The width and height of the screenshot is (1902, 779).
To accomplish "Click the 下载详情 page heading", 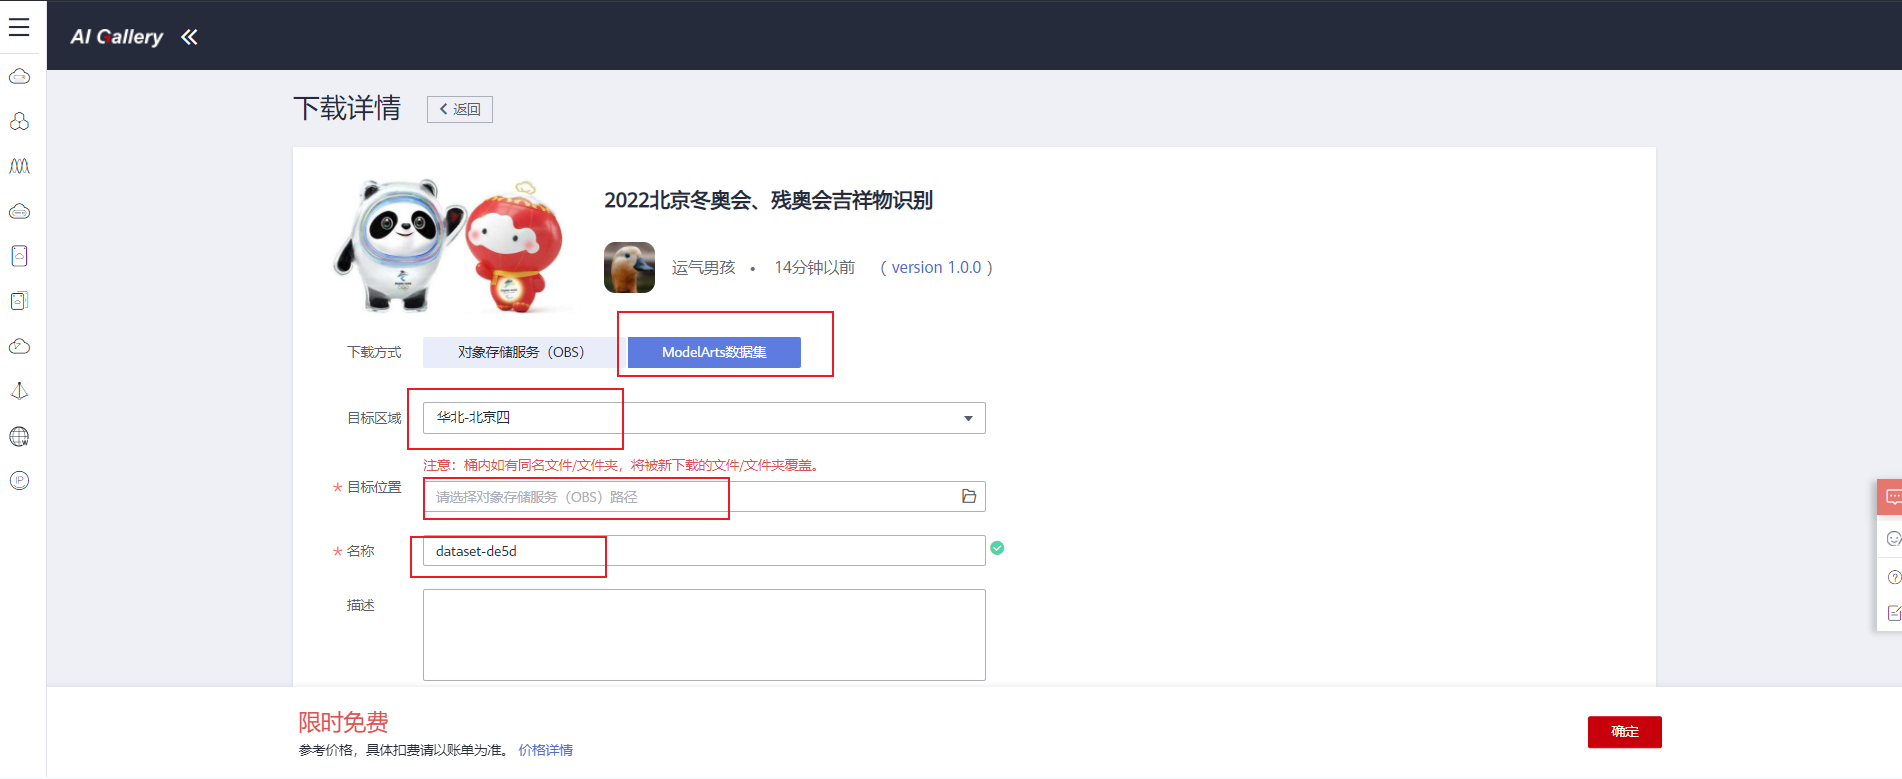I will coord(347,108).
